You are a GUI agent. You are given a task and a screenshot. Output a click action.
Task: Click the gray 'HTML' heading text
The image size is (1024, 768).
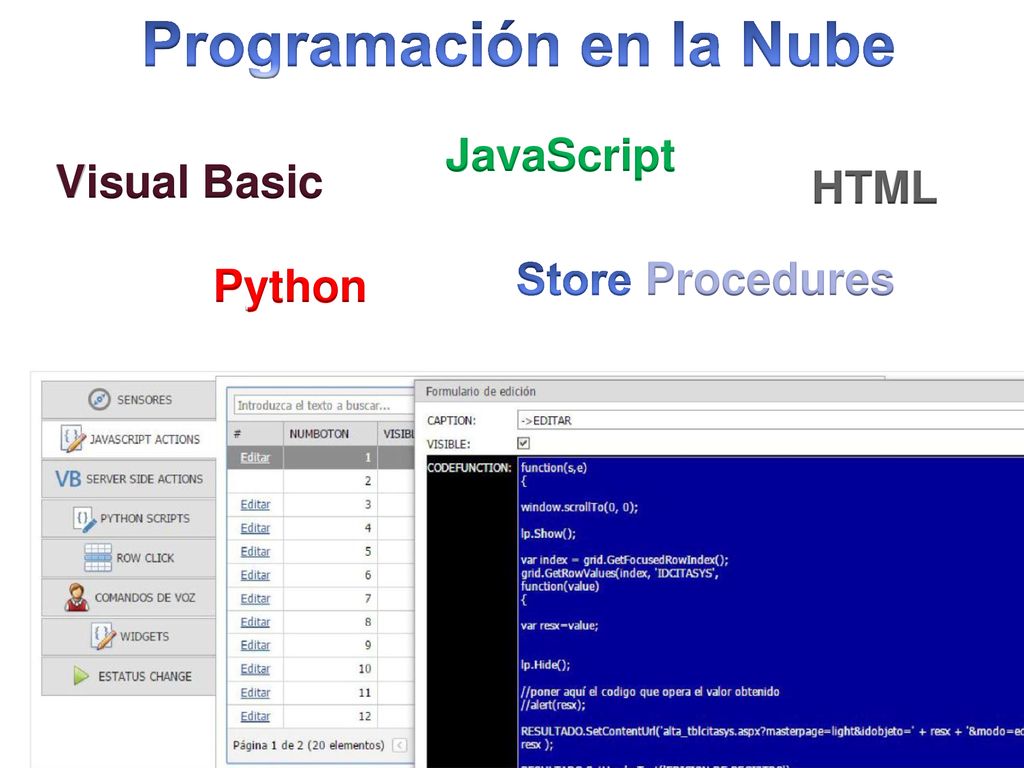point(874,187)
